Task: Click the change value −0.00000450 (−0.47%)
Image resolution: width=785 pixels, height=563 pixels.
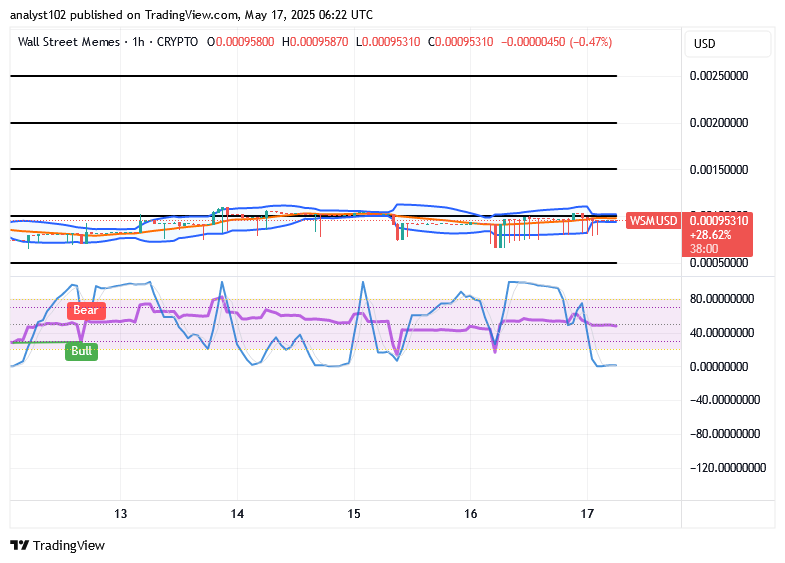Action: click(556, 42)
